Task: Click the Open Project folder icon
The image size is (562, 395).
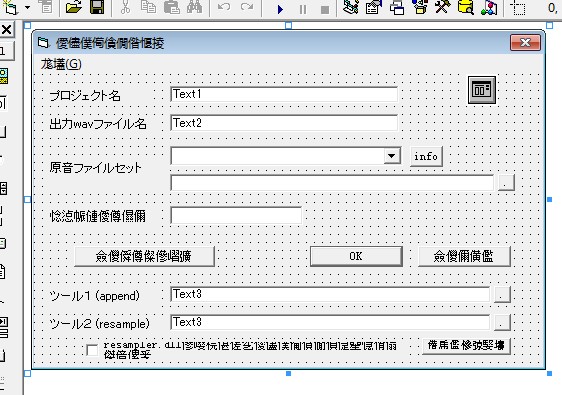Action: click(74, 7)
